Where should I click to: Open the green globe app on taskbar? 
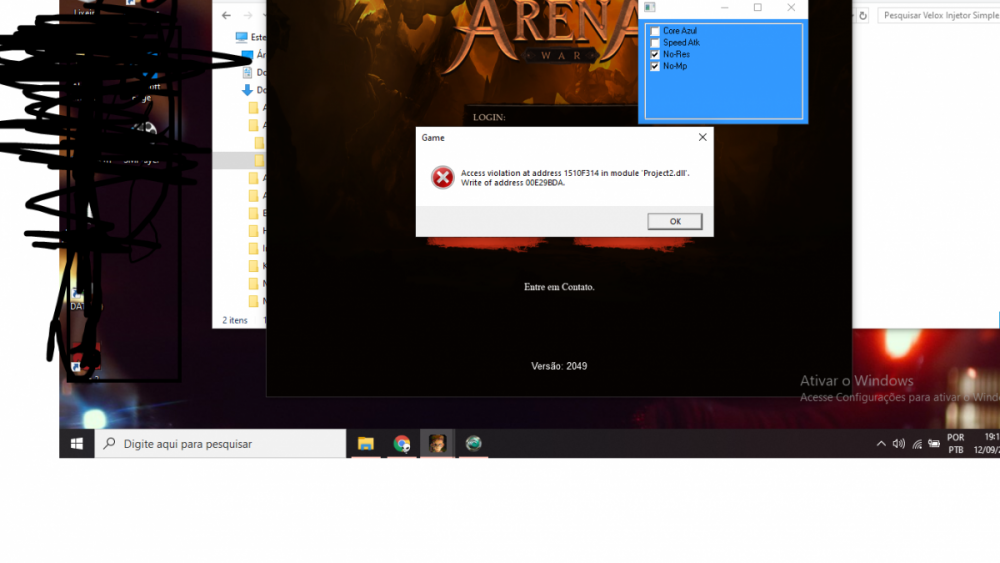(x=473, y=444)
